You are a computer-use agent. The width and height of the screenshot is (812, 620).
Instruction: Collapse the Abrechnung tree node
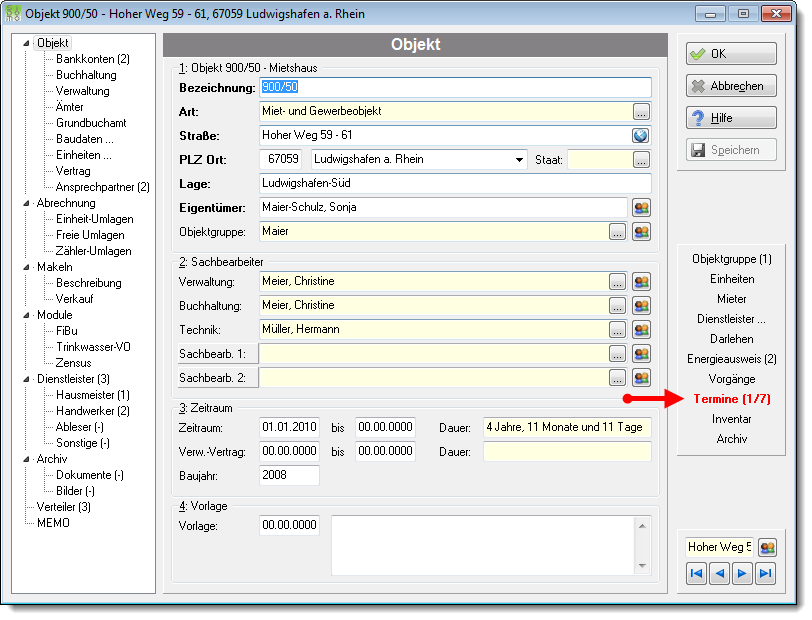pyautogui.click(x=26, y=203)
